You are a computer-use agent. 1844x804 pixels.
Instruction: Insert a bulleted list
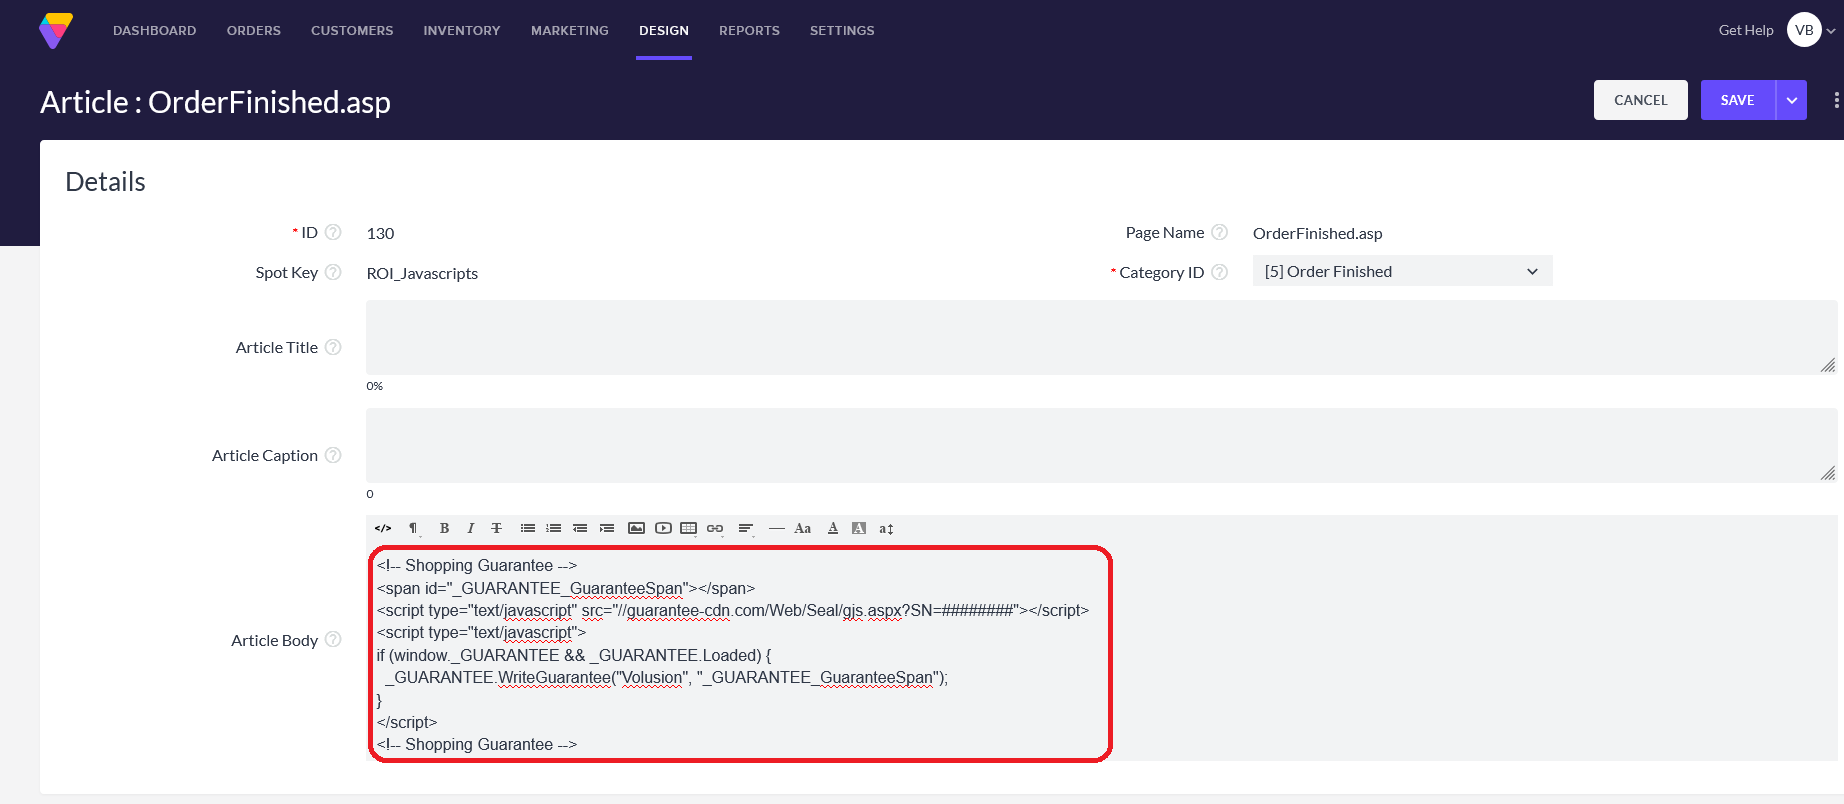pos(528,528)
